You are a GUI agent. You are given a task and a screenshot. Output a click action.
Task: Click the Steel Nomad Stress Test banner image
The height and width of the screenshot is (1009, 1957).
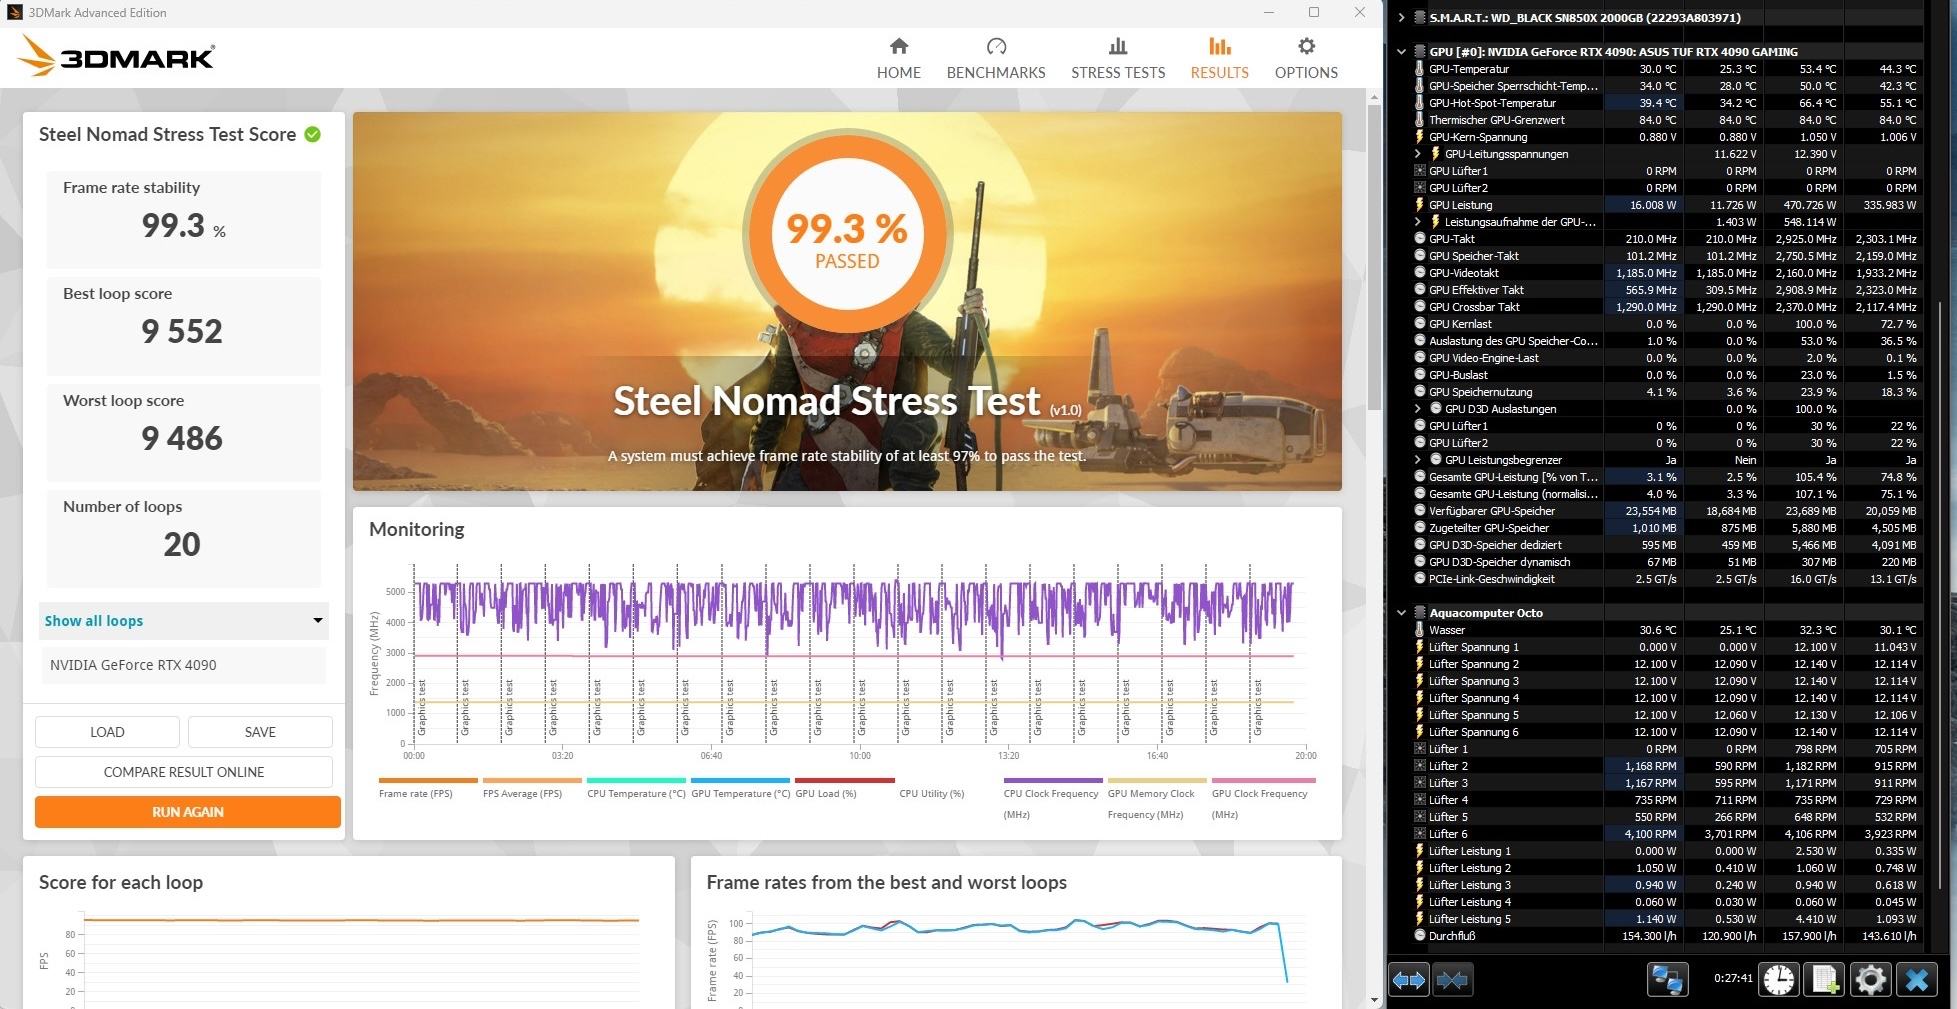point(847,301)
